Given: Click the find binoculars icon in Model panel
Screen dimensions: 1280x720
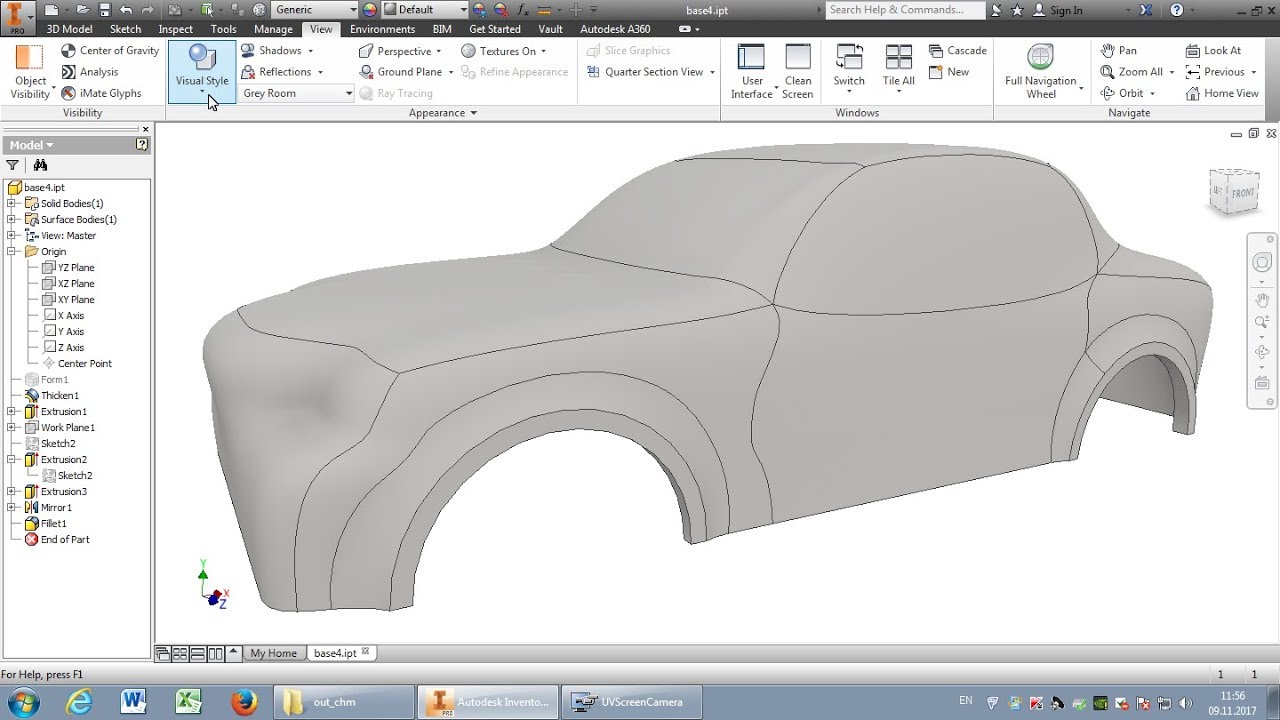Looking at the screenshot, I should pyautogui.click(x=40, y=165).
